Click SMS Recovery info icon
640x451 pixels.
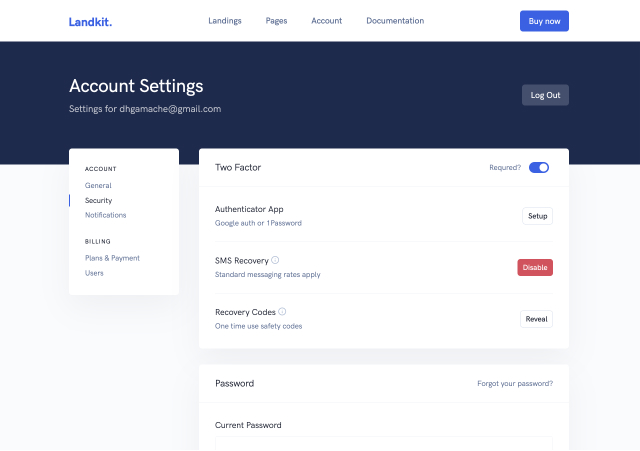pyautogui.click(x=275, y=260)
